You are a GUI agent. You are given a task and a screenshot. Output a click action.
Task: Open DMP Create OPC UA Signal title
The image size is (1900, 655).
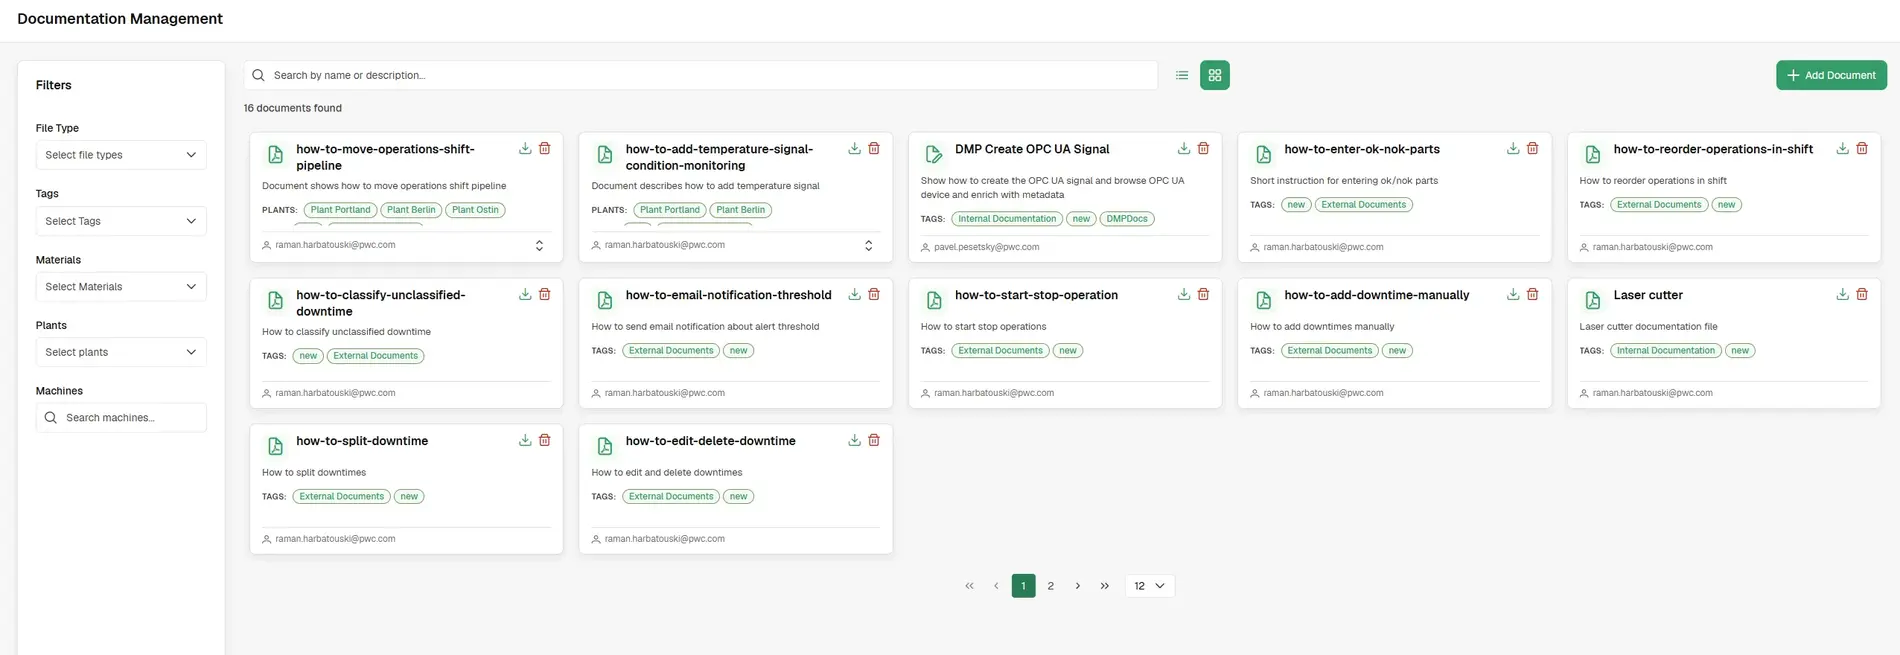[x=1032, y=149]
